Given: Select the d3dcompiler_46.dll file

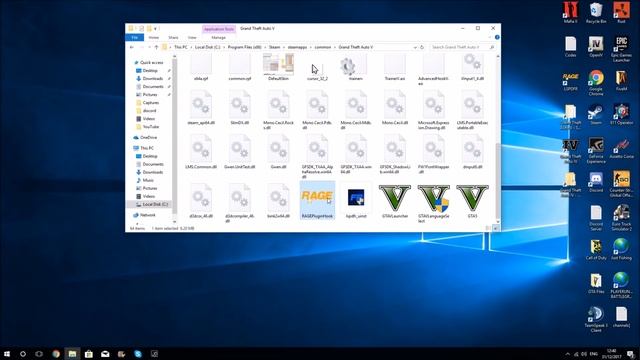Looking at the screenshot, I should (x=240, y=203).
